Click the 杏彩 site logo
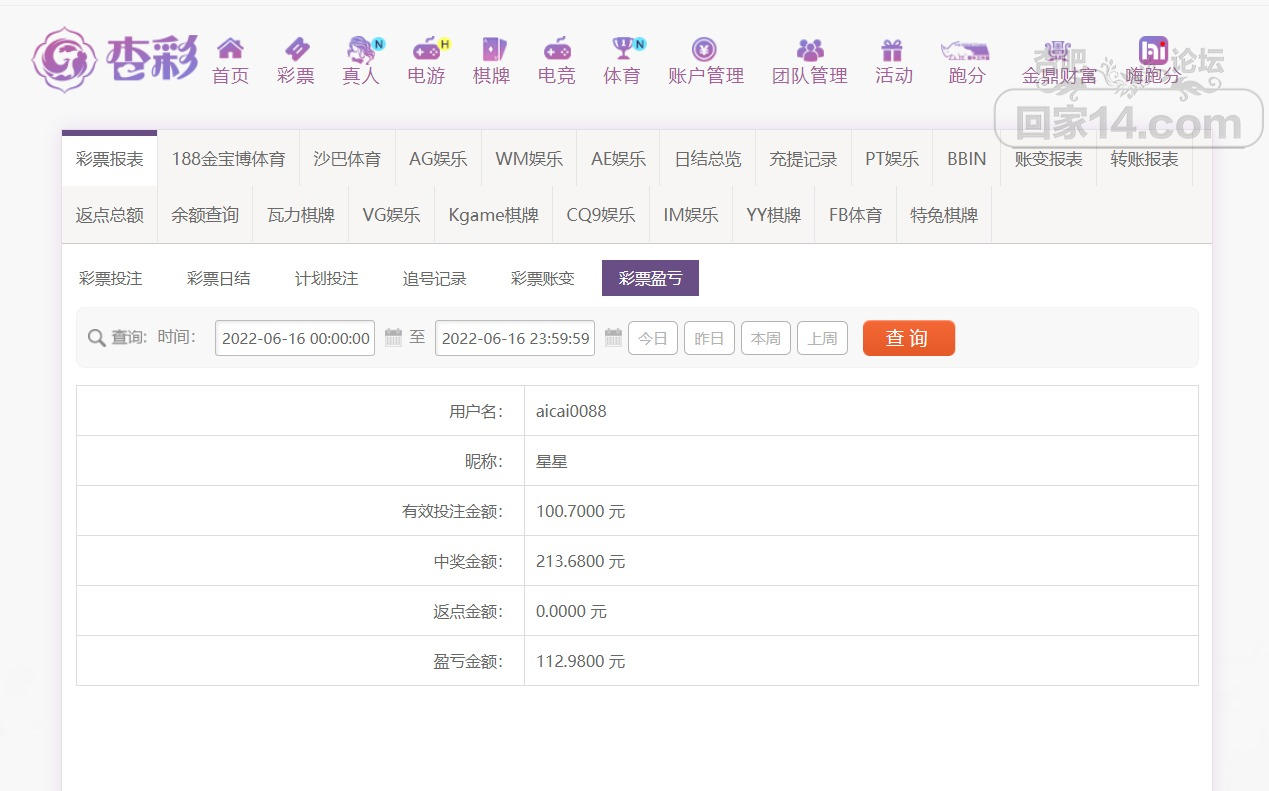The image size is (1269, 791). tap(114, 59)
